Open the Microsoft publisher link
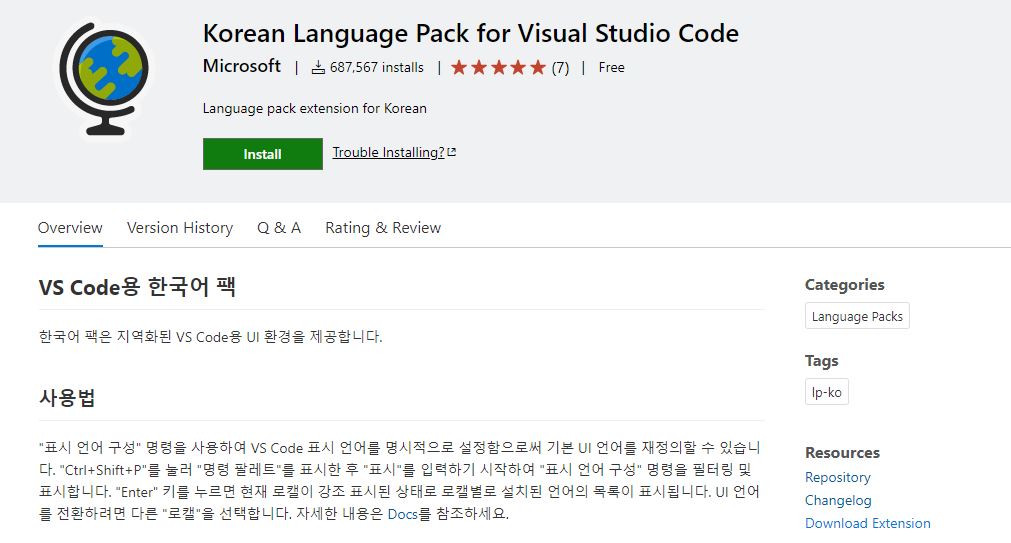This screenshot has height=543, width=1011. point(242,66)
